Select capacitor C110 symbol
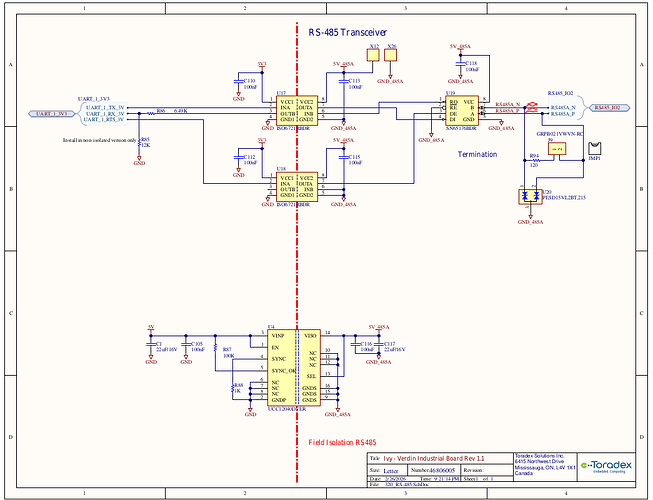This screenshot has height=500, width=653. [x=238, y=82]
